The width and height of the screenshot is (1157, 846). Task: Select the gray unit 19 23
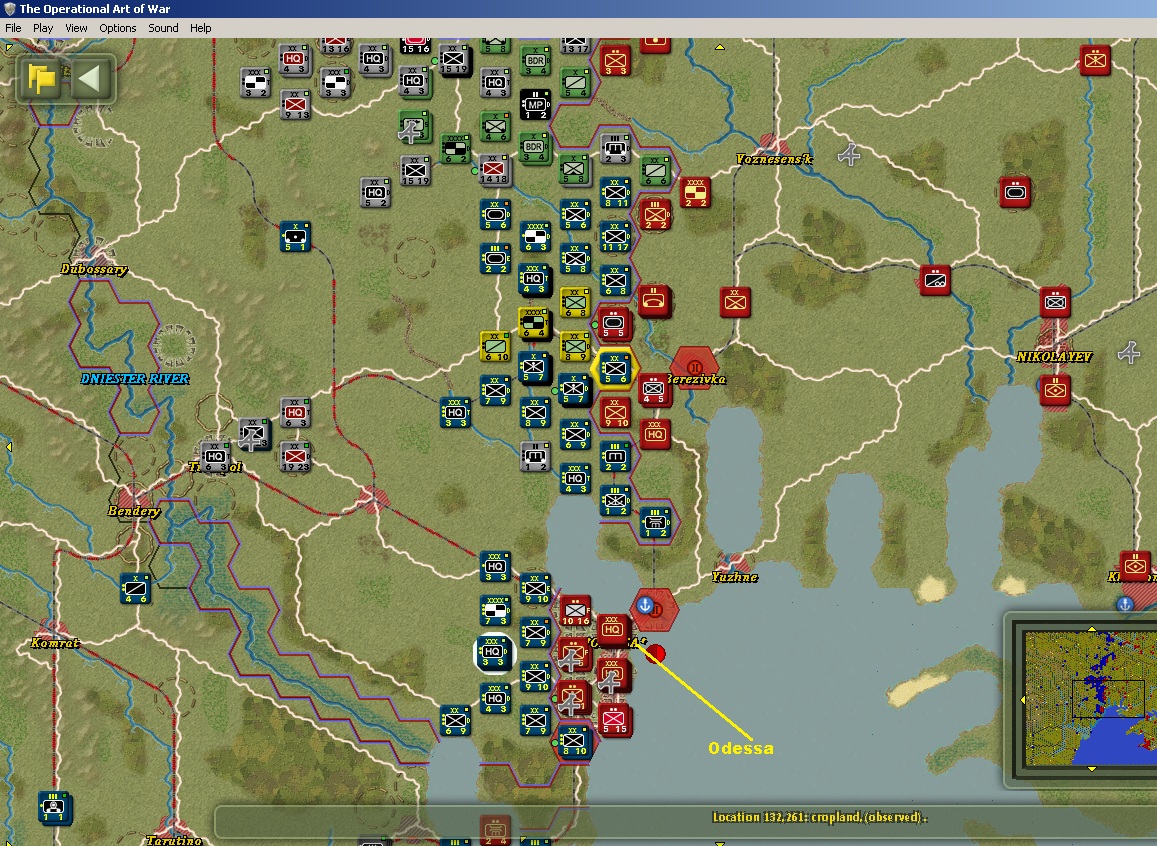[x=295, y=457]
